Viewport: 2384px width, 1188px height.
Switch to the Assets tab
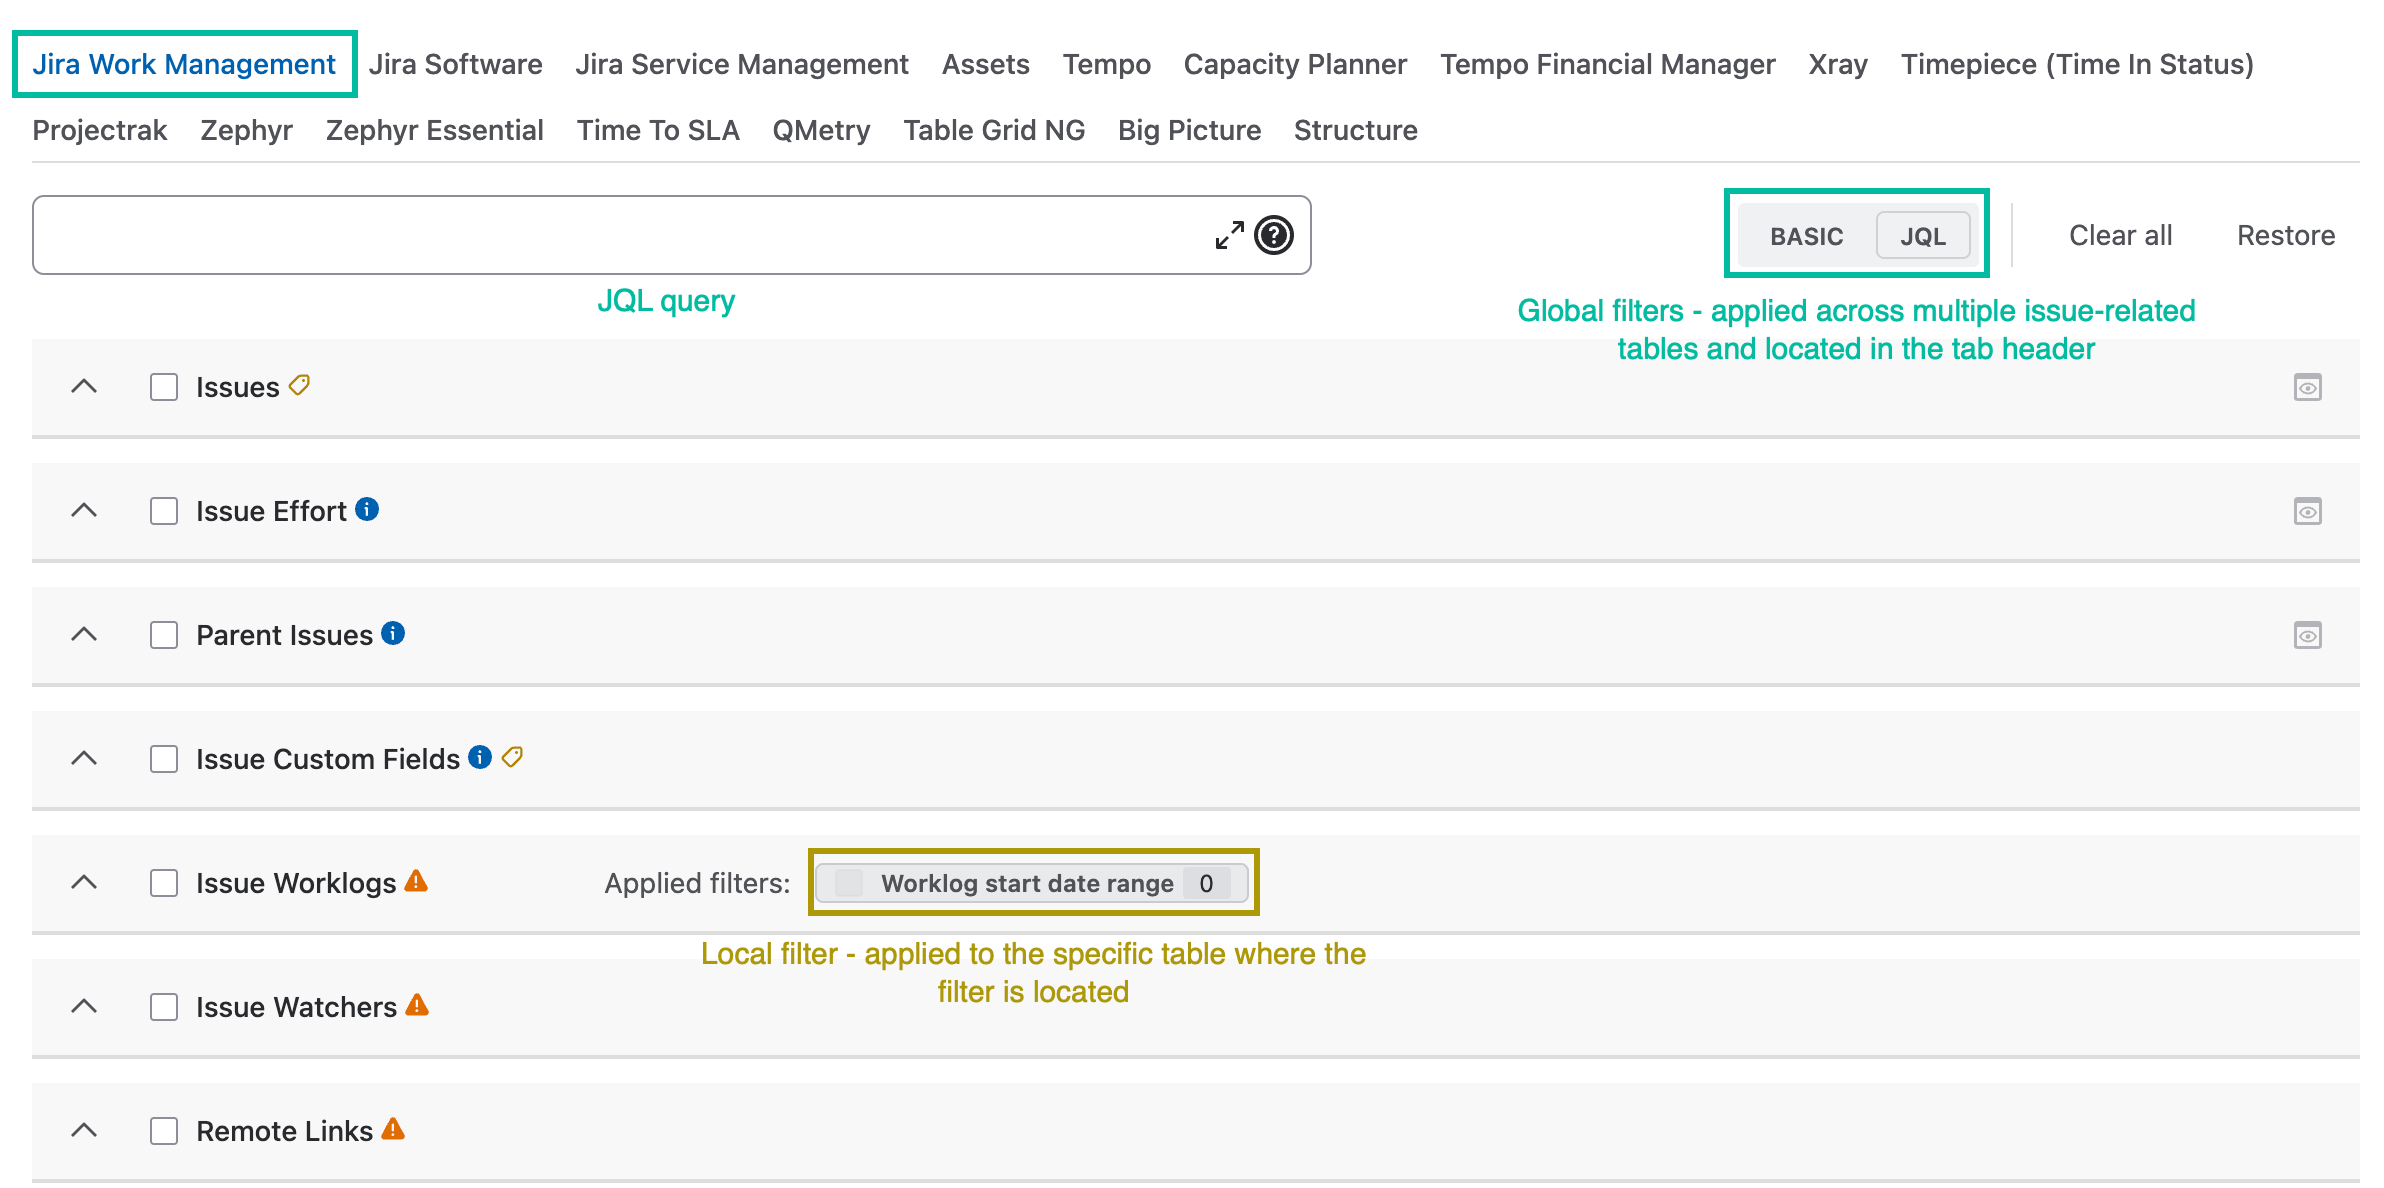point(985,64)
